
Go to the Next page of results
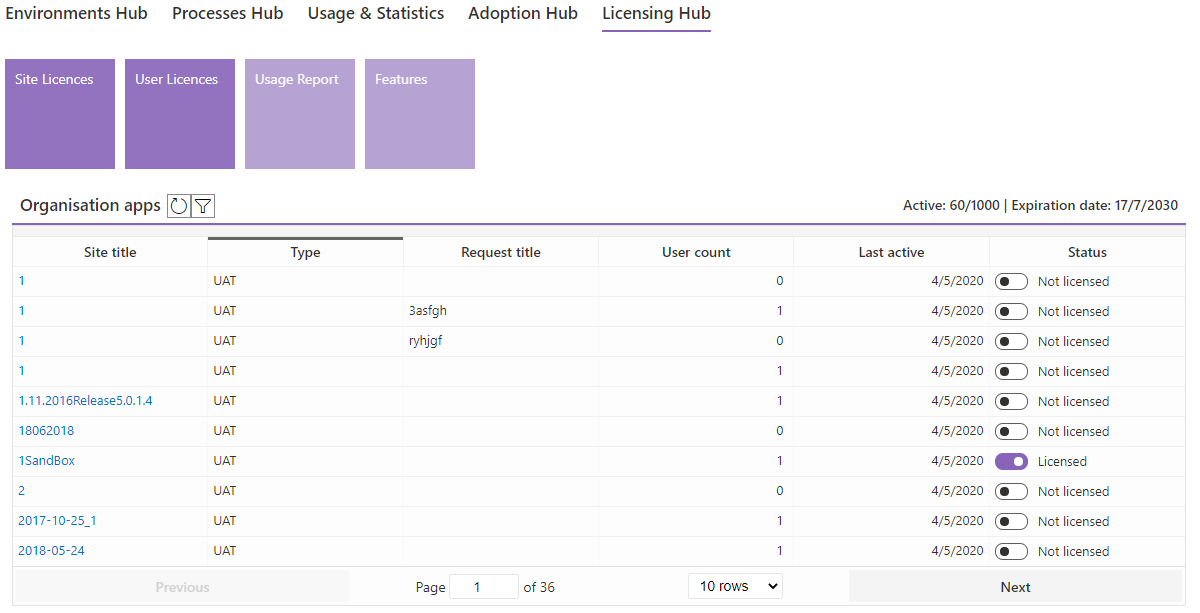[x=1015, y=587]
